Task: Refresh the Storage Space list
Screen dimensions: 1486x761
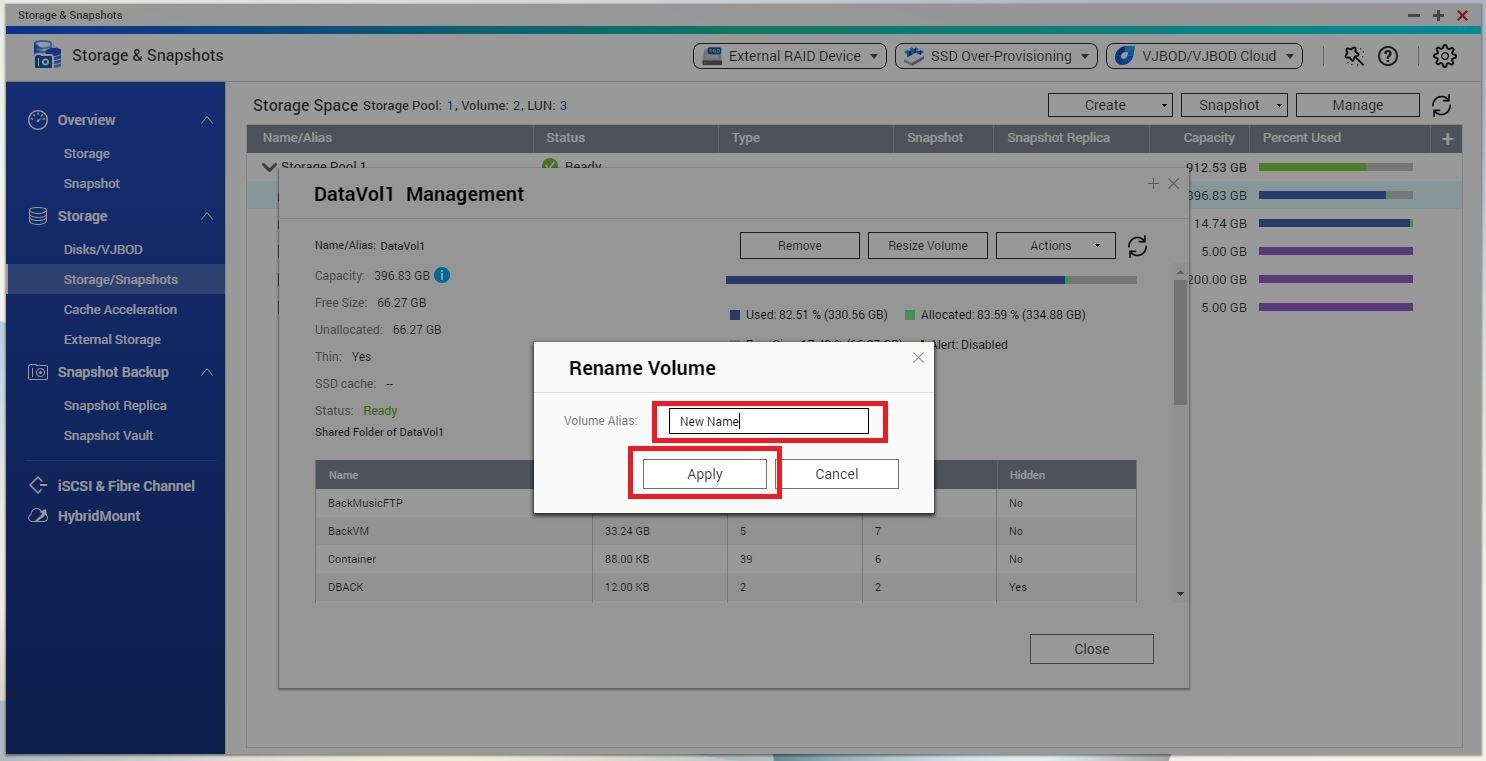Action: (1441, 105)
